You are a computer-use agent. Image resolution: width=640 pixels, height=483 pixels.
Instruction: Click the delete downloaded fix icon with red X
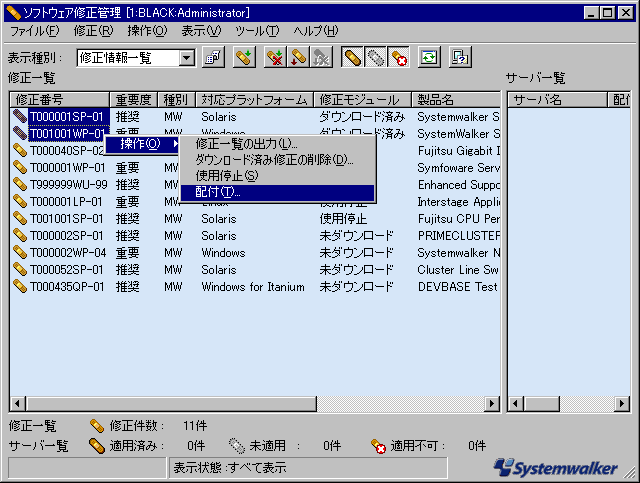(275, 58)
